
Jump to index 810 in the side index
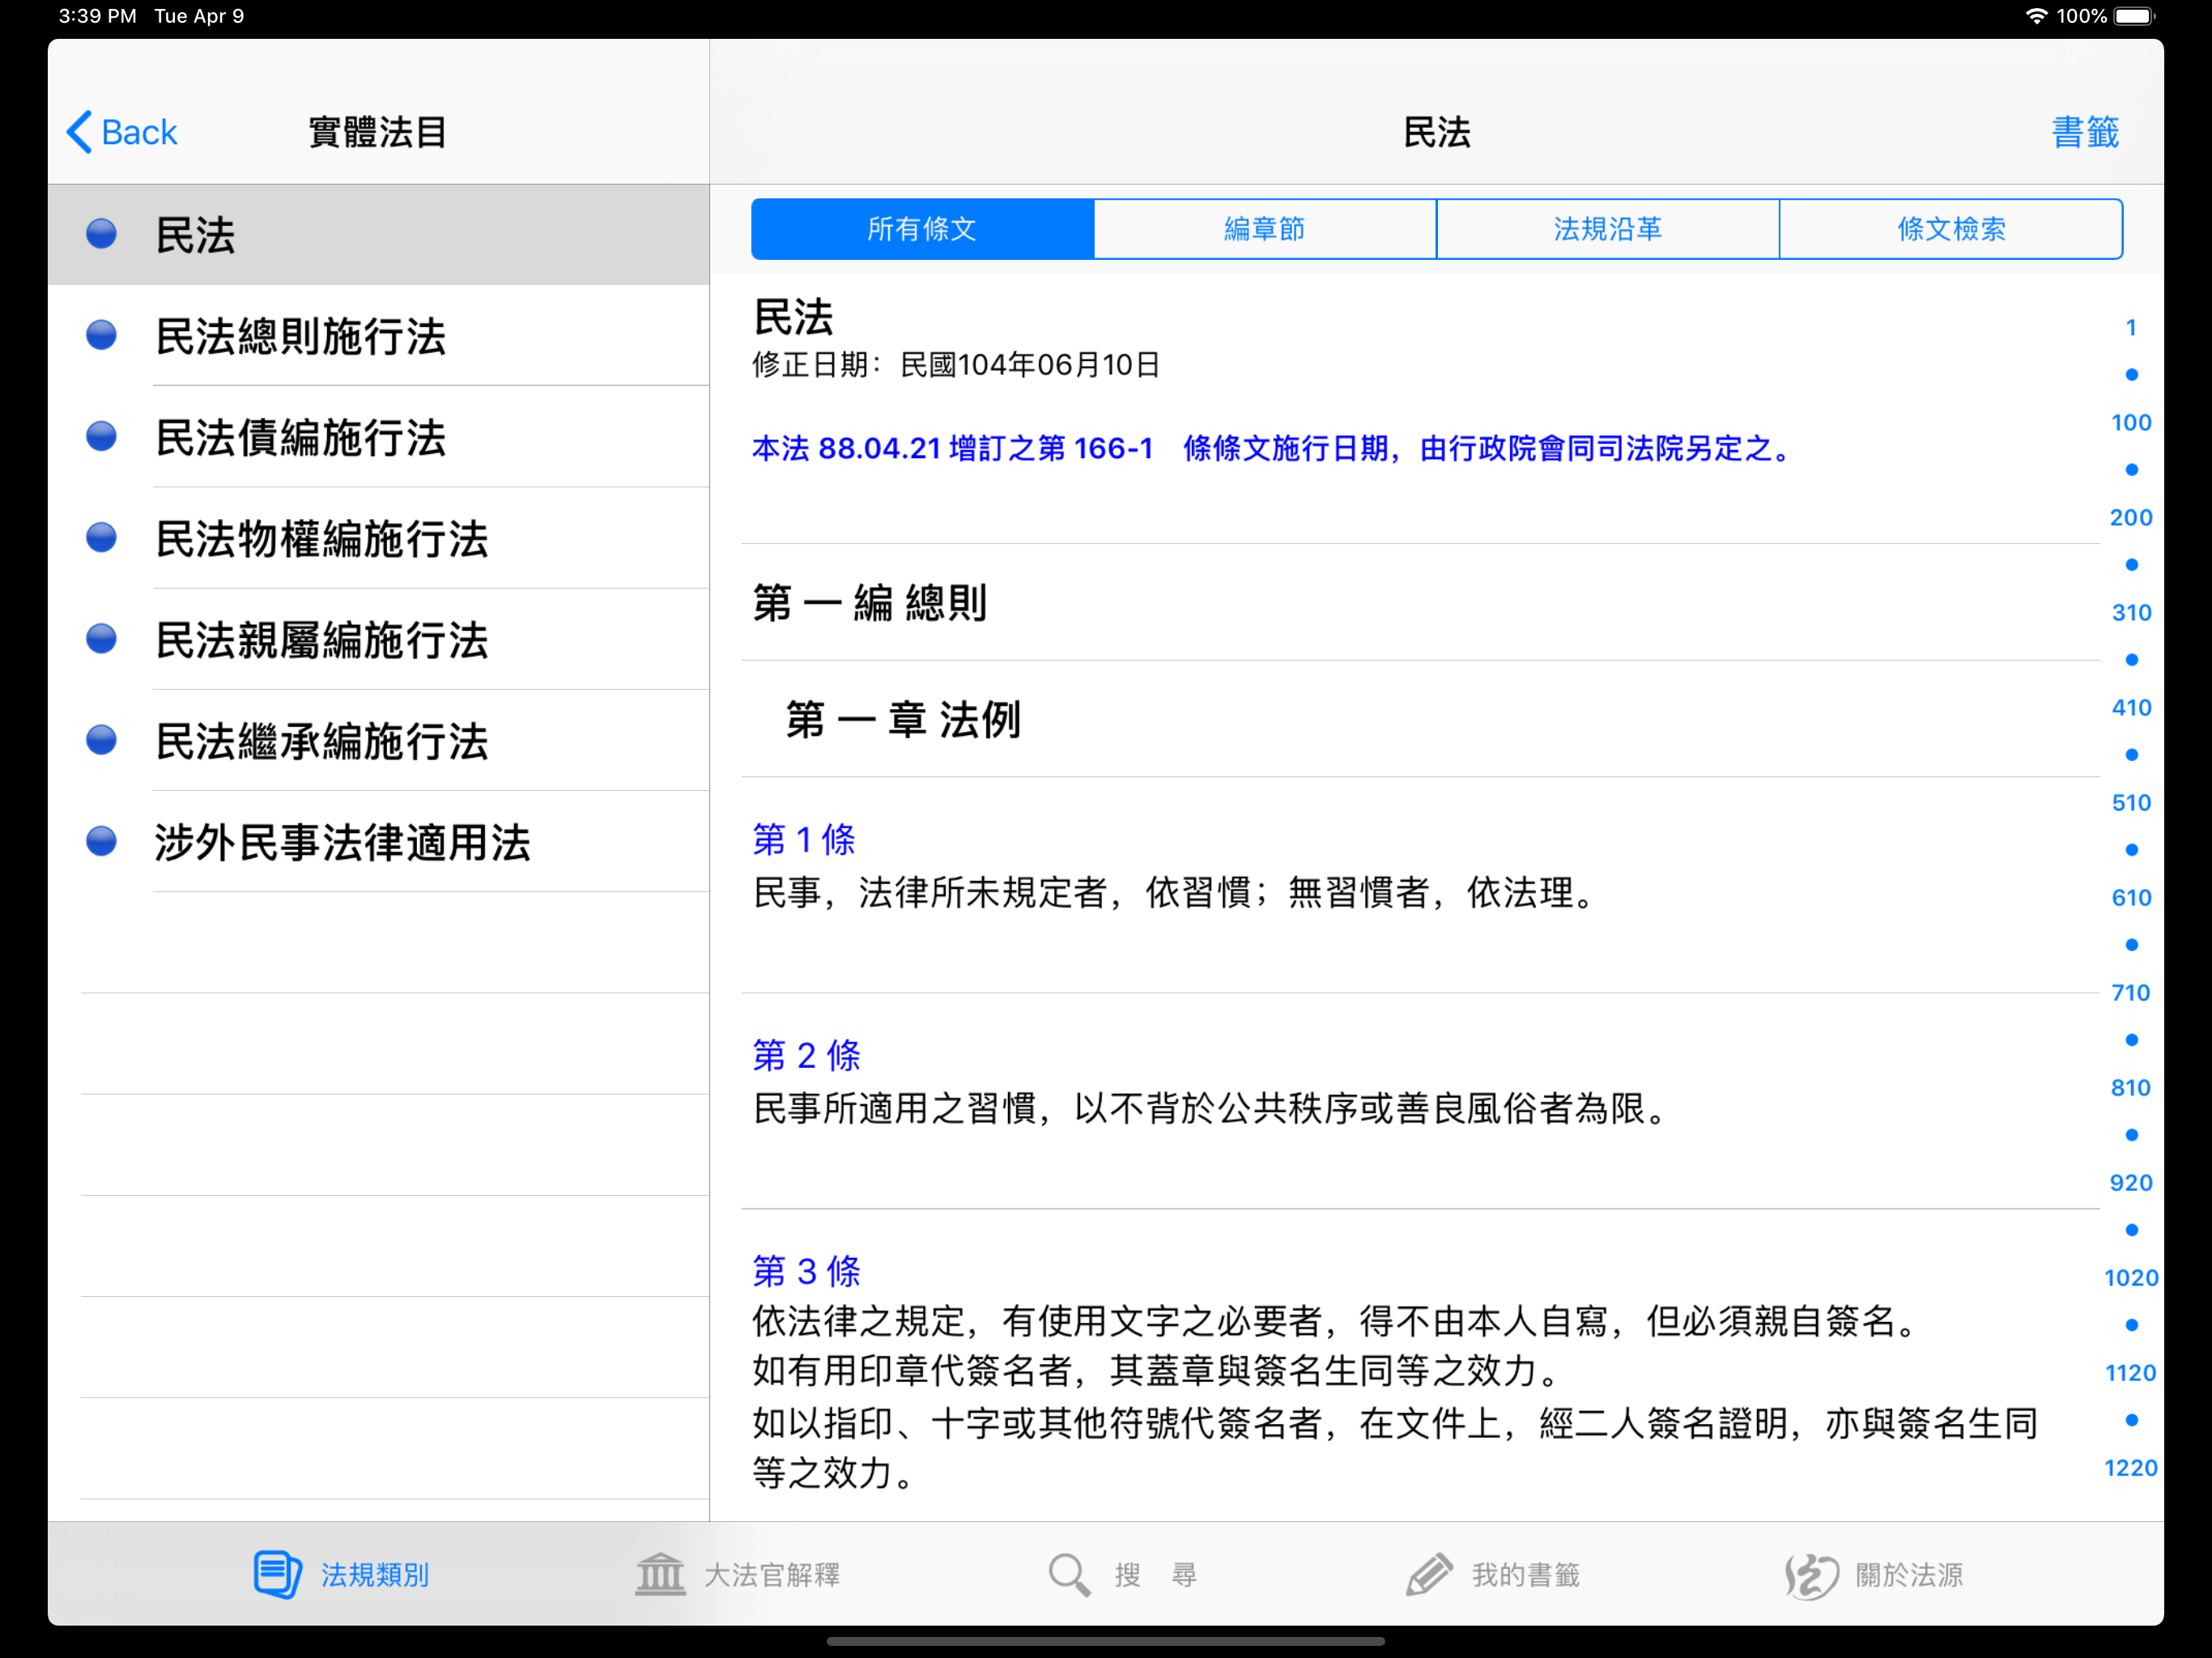2131,1087
